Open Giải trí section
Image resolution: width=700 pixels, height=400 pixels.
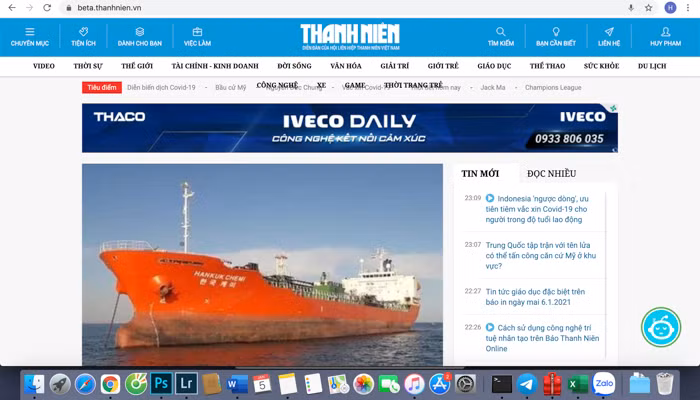click(x=395, y=66)
